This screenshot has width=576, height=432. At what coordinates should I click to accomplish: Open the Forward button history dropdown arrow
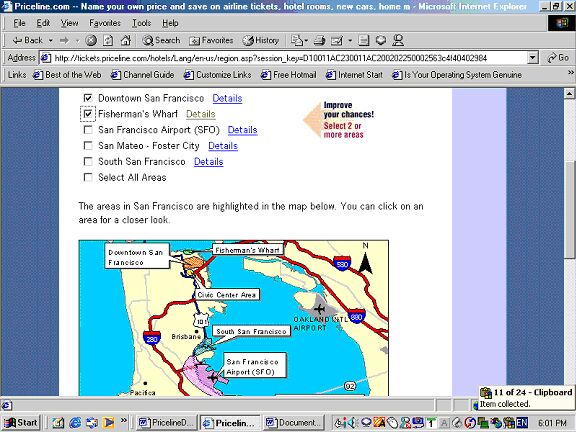77,40
